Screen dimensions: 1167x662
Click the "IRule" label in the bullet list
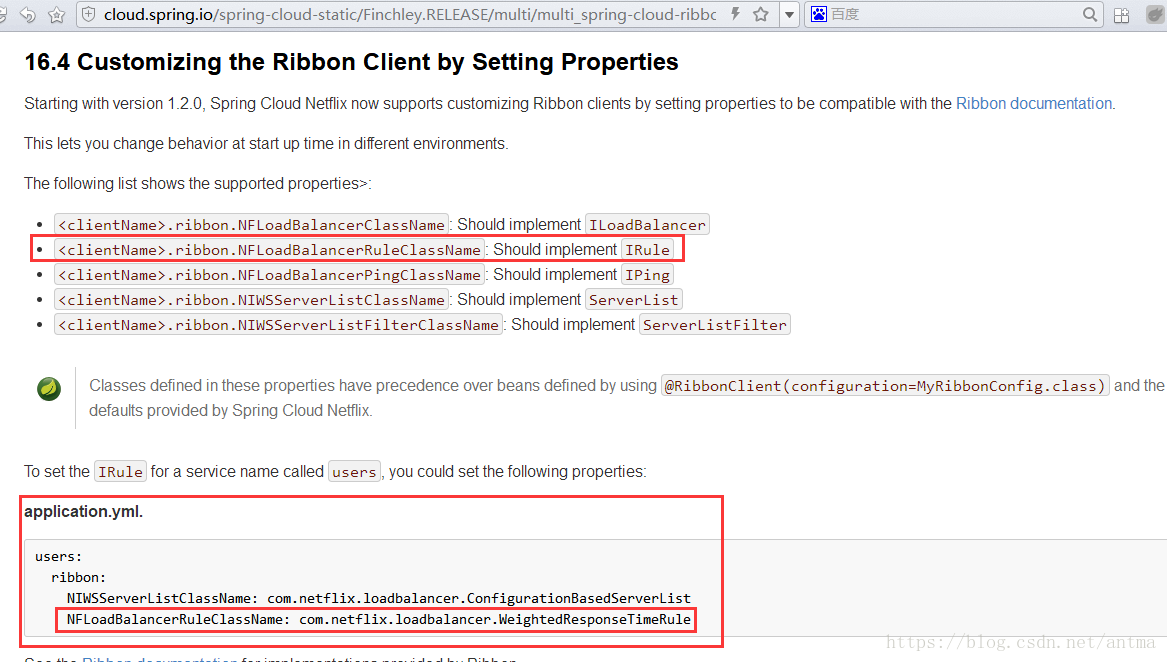648,250
